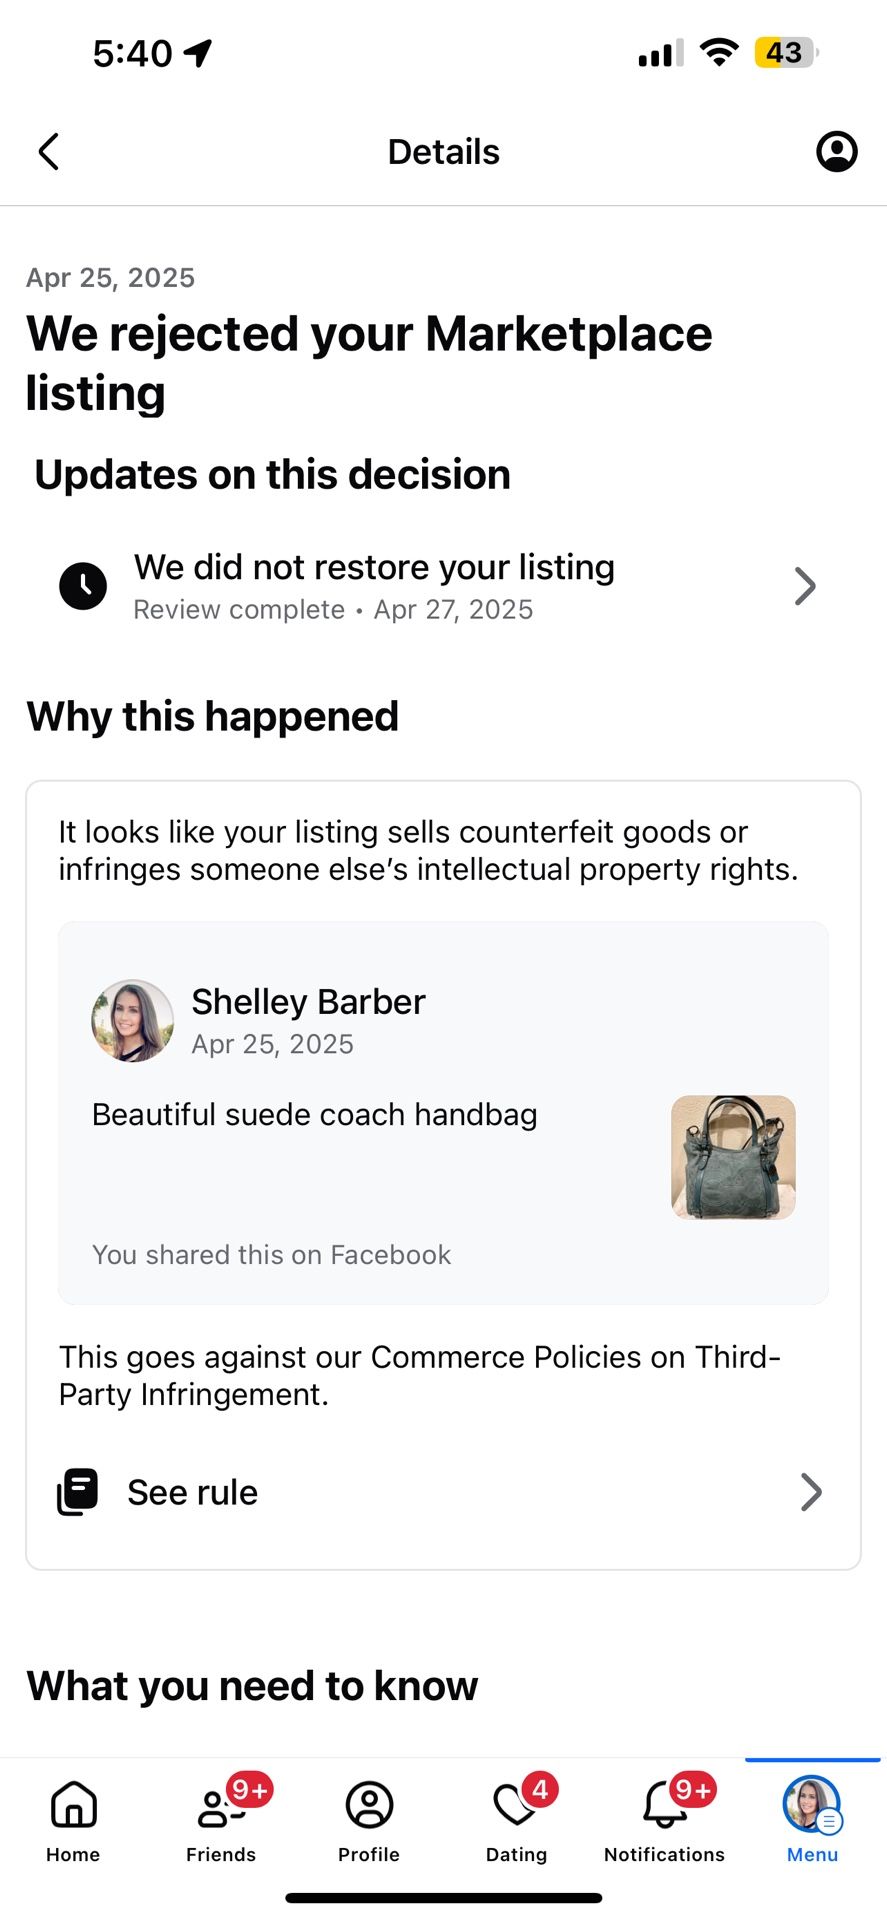Open the Friends tab

[x=221, y=1822]
